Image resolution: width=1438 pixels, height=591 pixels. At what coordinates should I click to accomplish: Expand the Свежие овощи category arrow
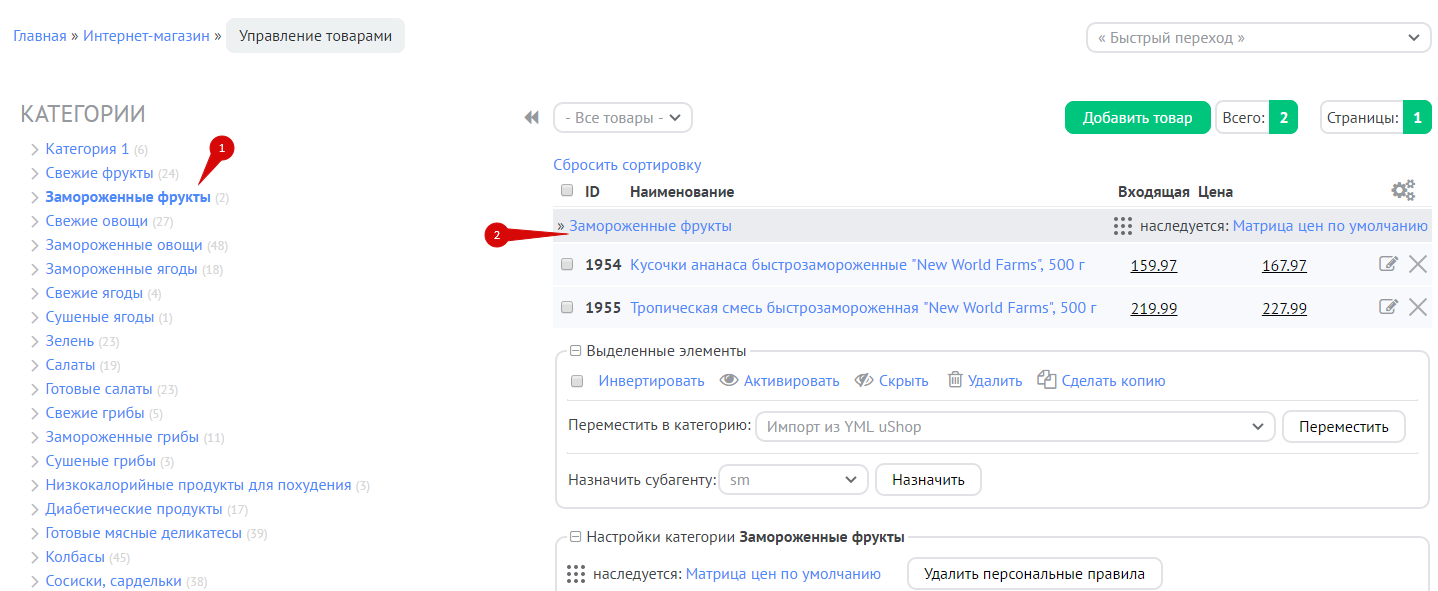point(35,221)
